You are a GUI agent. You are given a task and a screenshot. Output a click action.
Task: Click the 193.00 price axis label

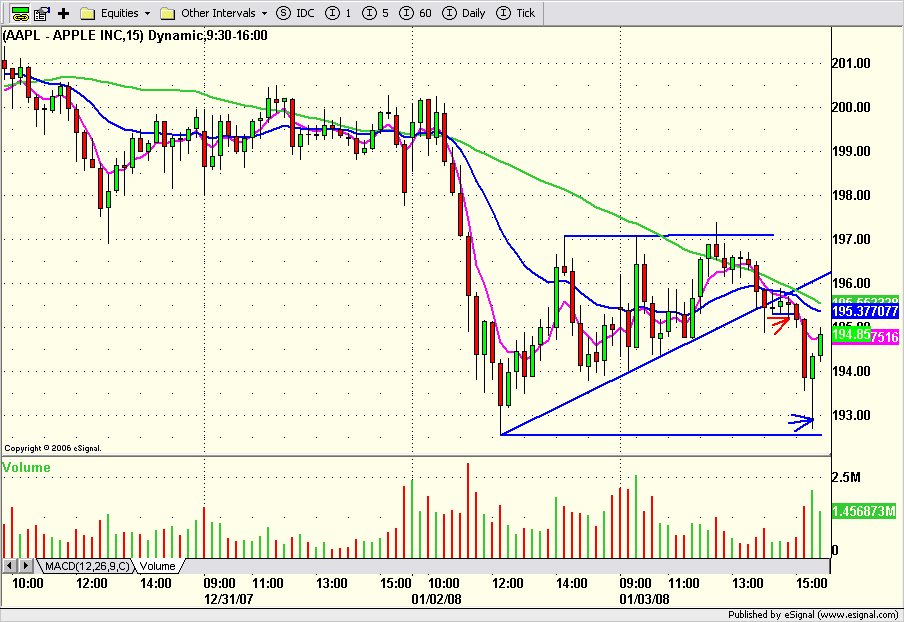pyautogui.click(x=852, y=415)
